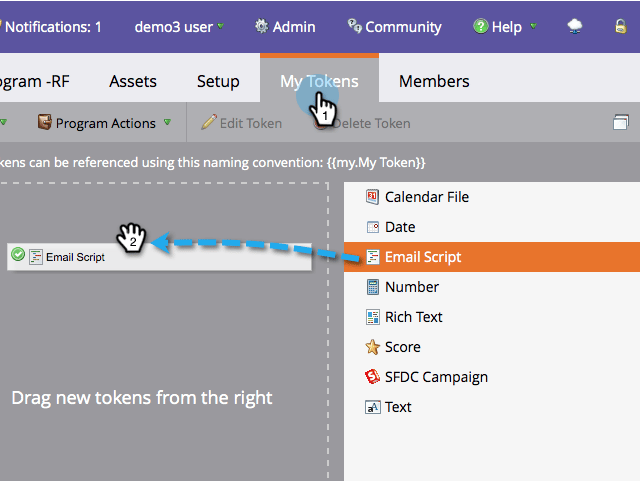
Task: Click the Edit Token button
Action: [x=242, y=123]
